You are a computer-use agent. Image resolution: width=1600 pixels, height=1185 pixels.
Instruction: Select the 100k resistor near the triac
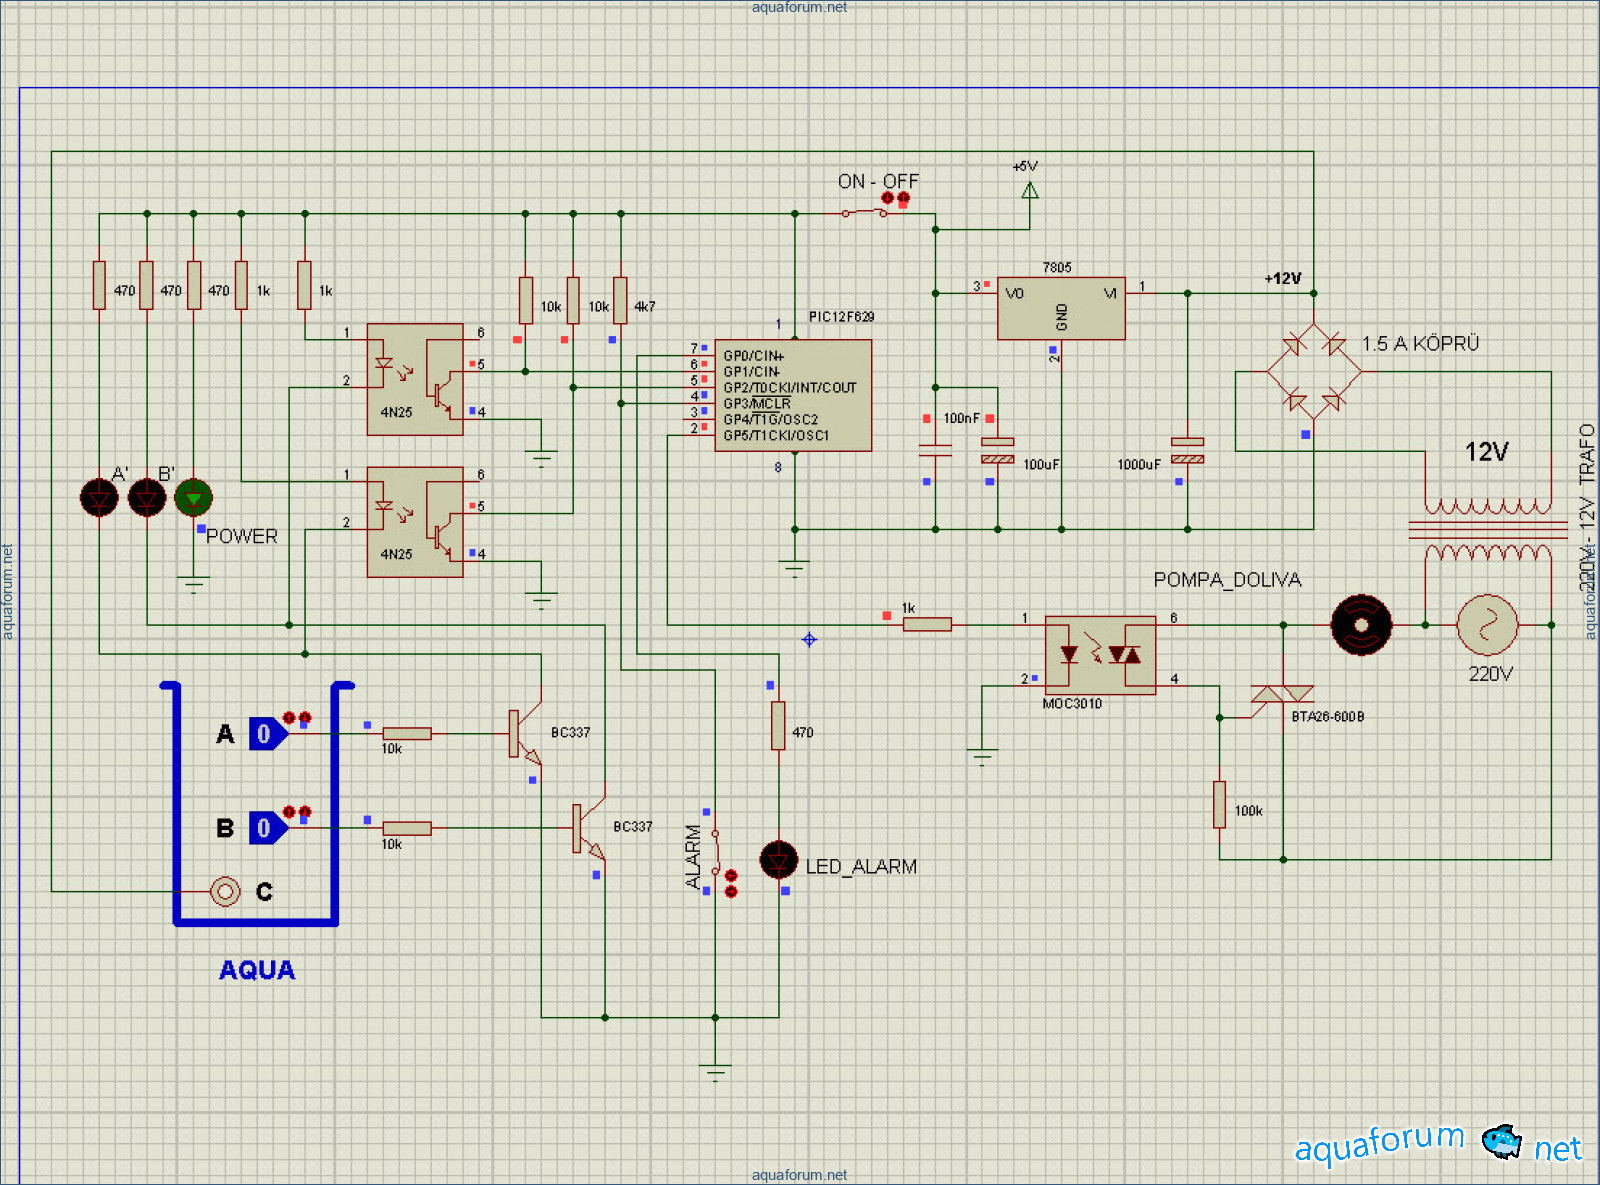[1219, 805]
